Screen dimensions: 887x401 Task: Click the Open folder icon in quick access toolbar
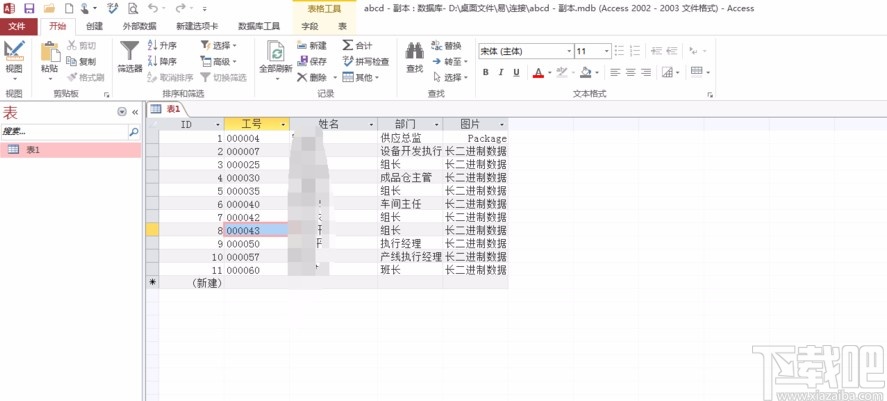tap(49, 8)
